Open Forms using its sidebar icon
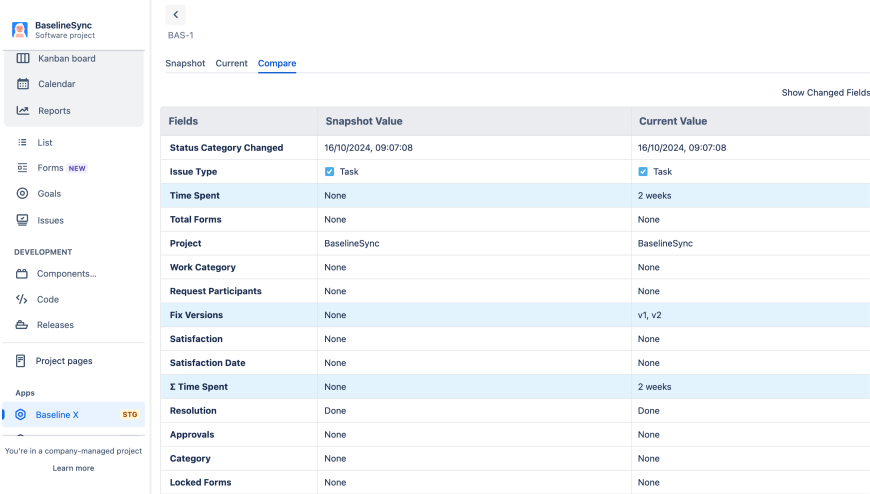Image resolution: width=870 pixels, height=494 pixels. pos(22,168)
